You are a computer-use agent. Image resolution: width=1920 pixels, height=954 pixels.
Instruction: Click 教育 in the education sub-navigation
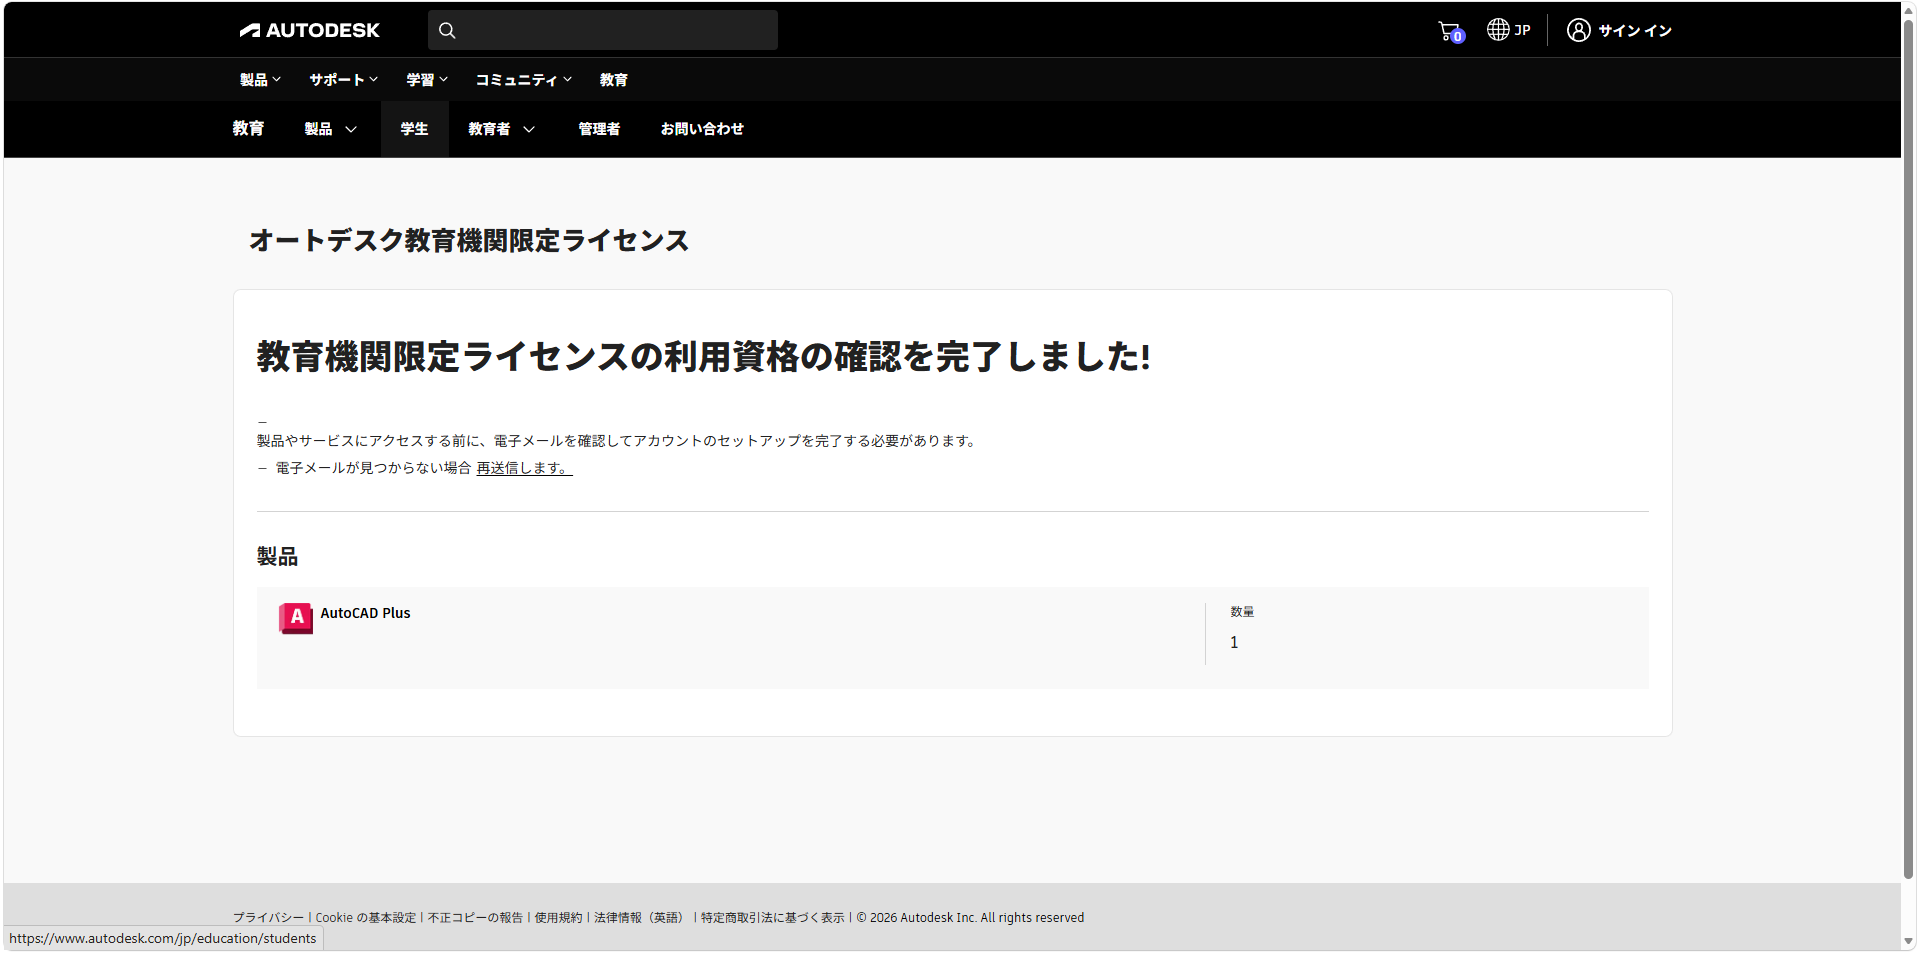pyautogui.click(x=248, y=129)
